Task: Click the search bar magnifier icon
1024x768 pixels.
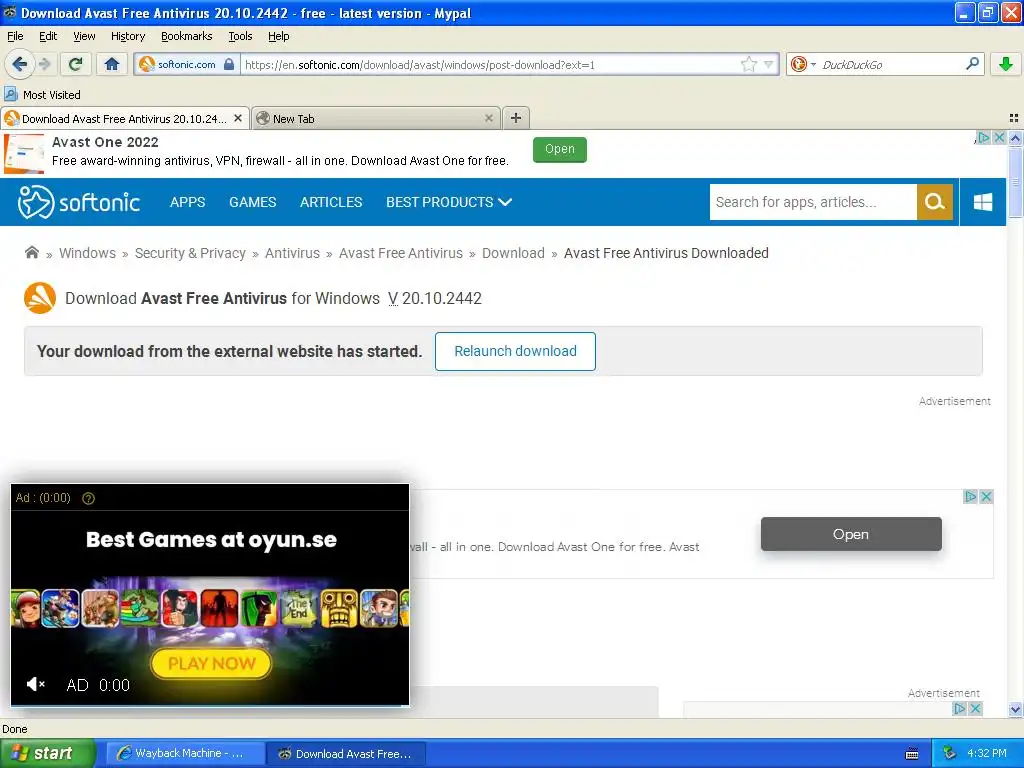Action: click(972, 64)
